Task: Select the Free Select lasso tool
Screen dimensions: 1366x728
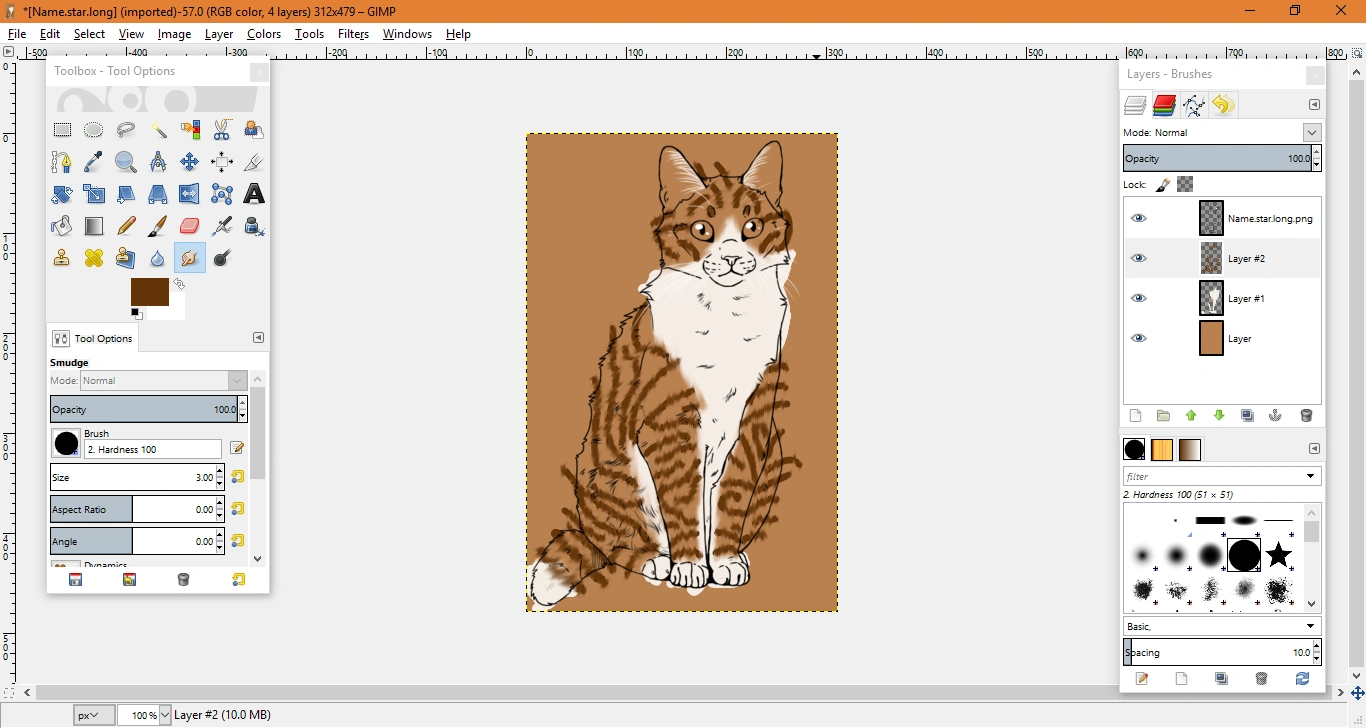Action: point(126,130)
